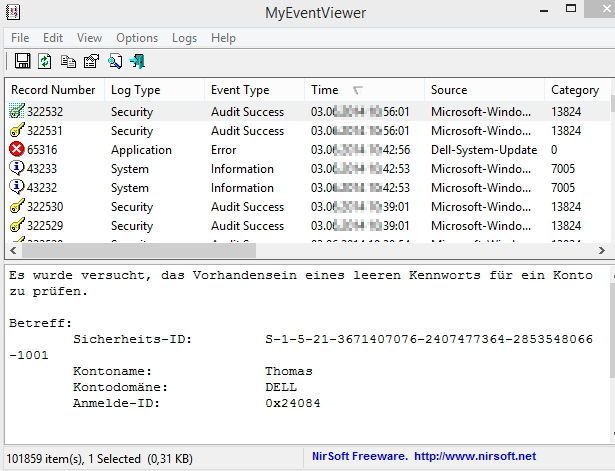Click the Betreff: line in description pane
This screenshot has width=615, height=471.
coord(40,323)
